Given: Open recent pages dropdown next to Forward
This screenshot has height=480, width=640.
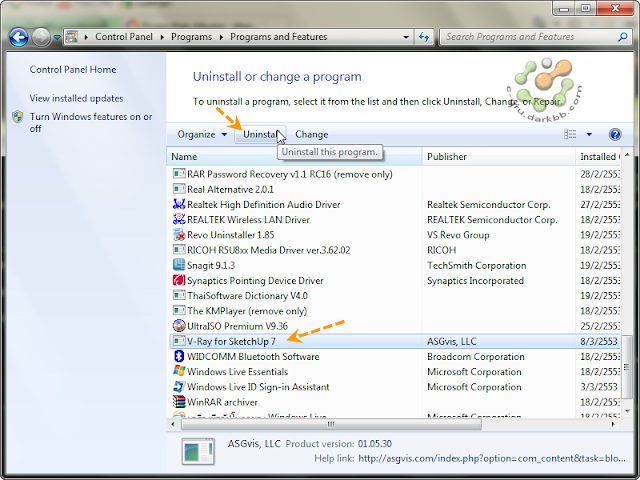Looking at the screenshot, I should pyautogui.click(x=57, y=37).
